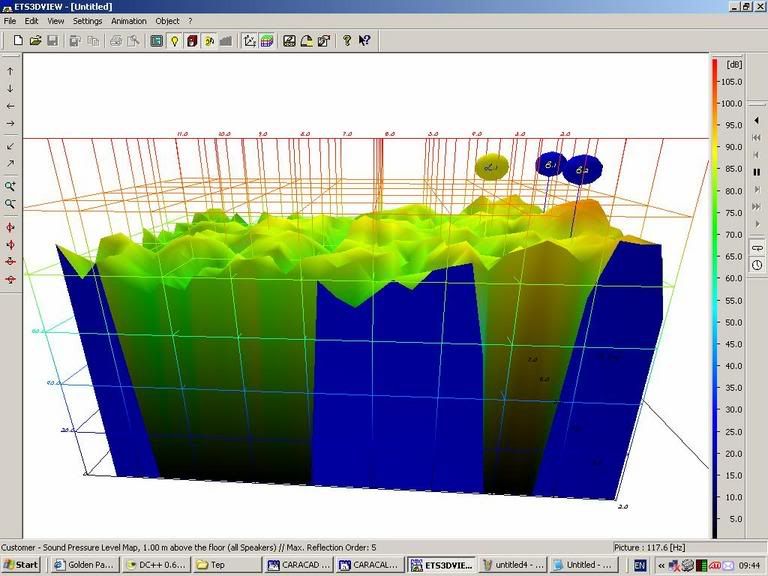Click the diagonal down-left arrow icon
Image resolution: width=768 pixels, height=576 pixels.
[x=11, y=146]
